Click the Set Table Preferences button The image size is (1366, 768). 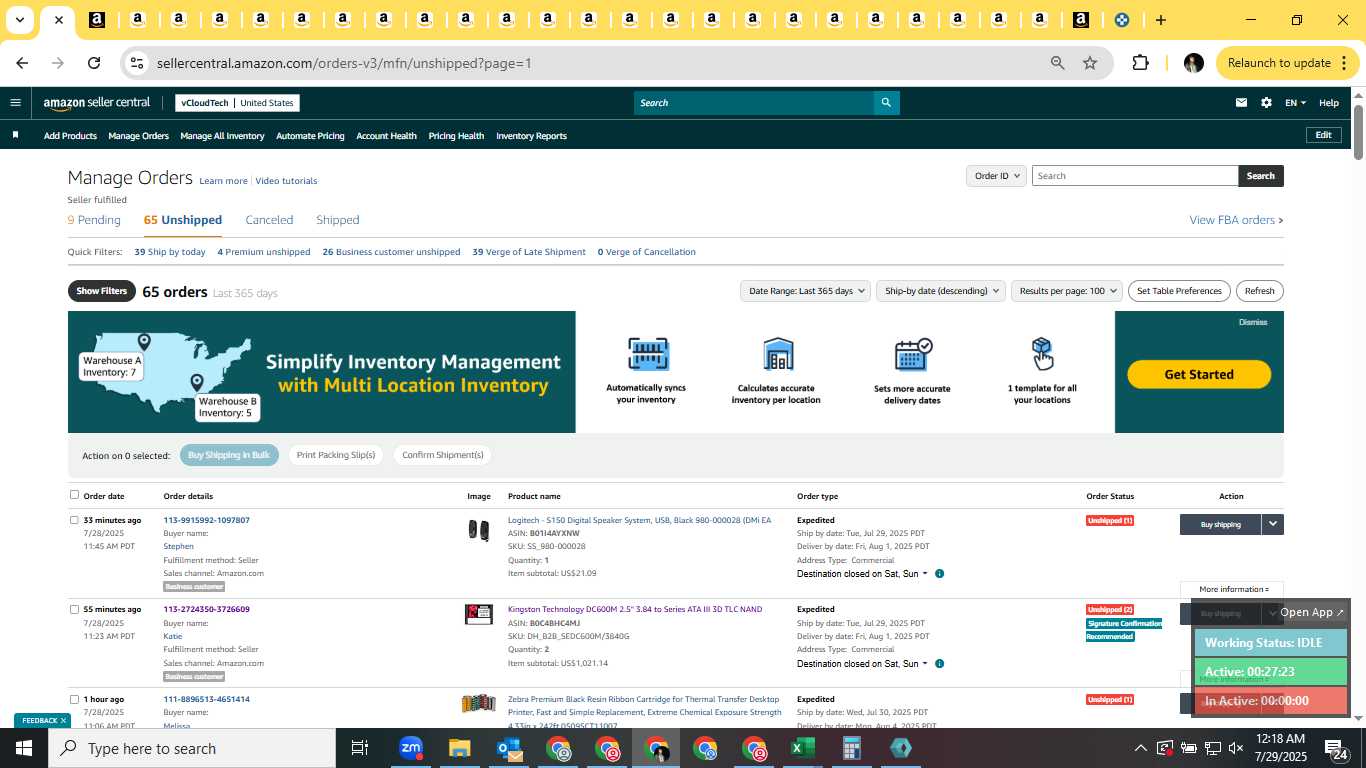[x=1180, y=291]
